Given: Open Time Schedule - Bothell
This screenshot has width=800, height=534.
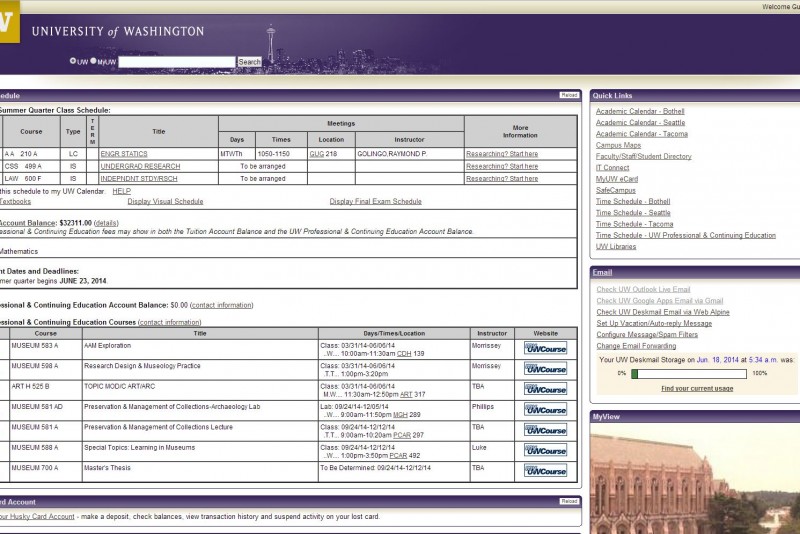Looking at the screenshot, I should (x=633, y=201).
